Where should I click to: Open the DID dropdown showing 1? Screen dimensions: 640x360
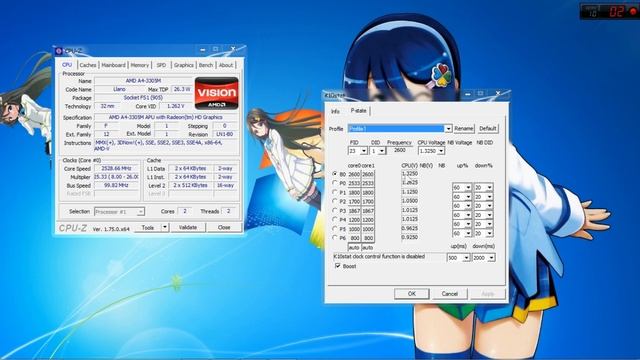[382, 151]
